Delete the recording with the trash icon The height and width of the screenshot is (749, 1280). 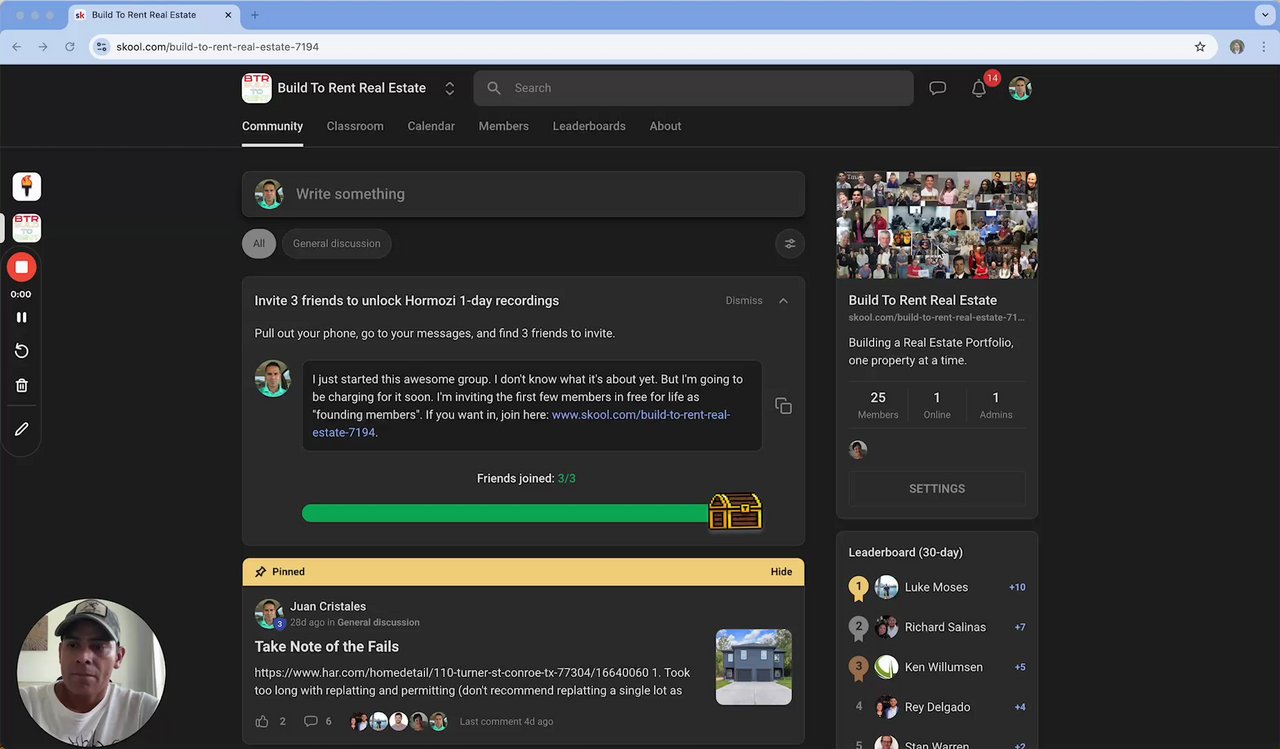click(x=21, y=385)
